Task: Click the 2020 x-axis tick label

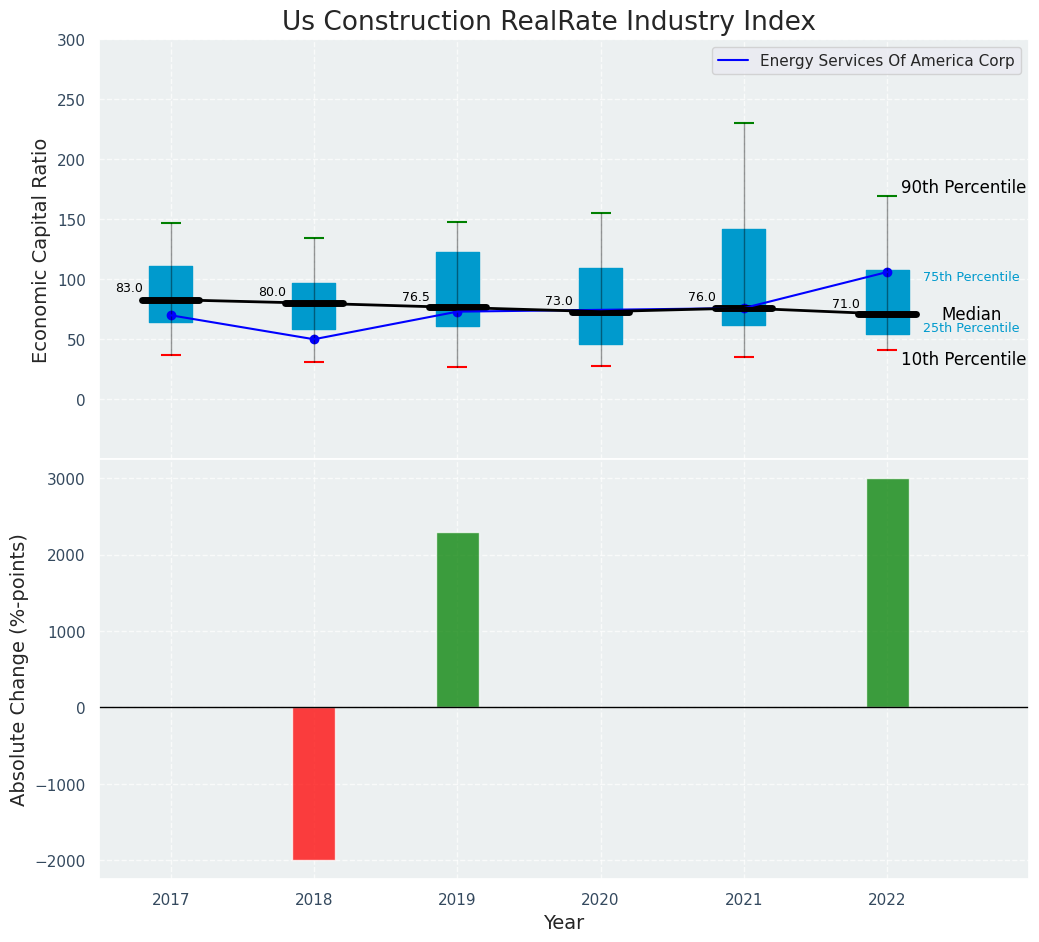Action: tap(601, 900)
